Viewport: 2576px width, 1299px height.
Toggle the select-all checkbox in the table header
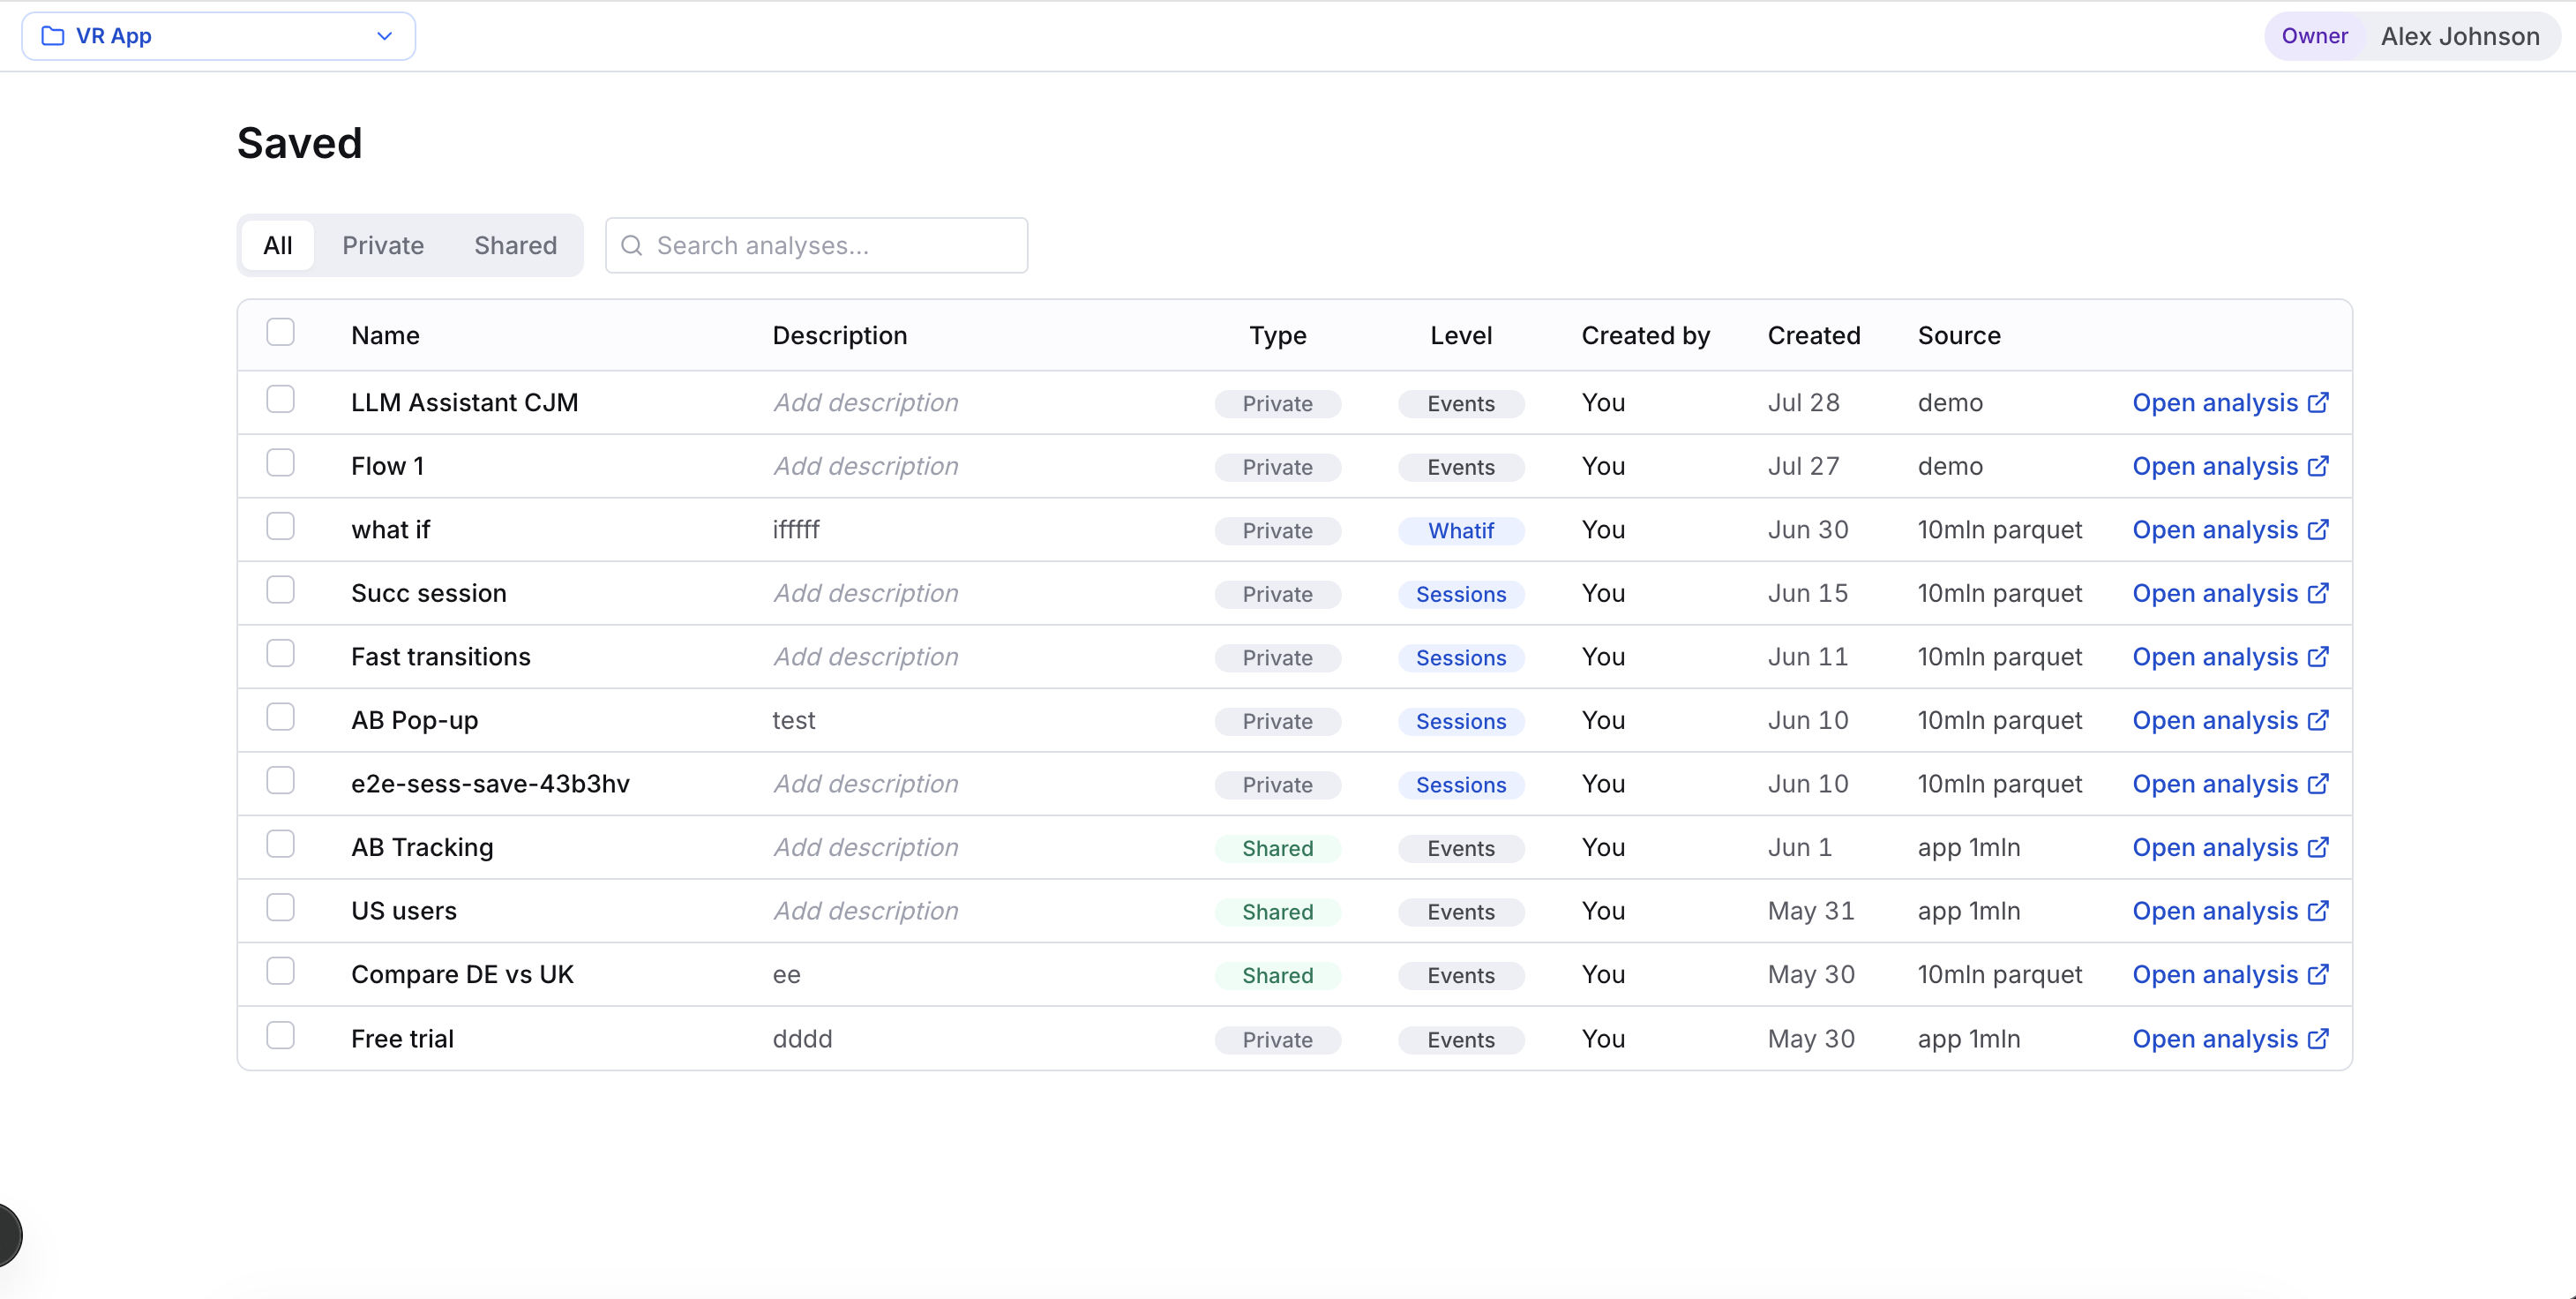(280, 332)
